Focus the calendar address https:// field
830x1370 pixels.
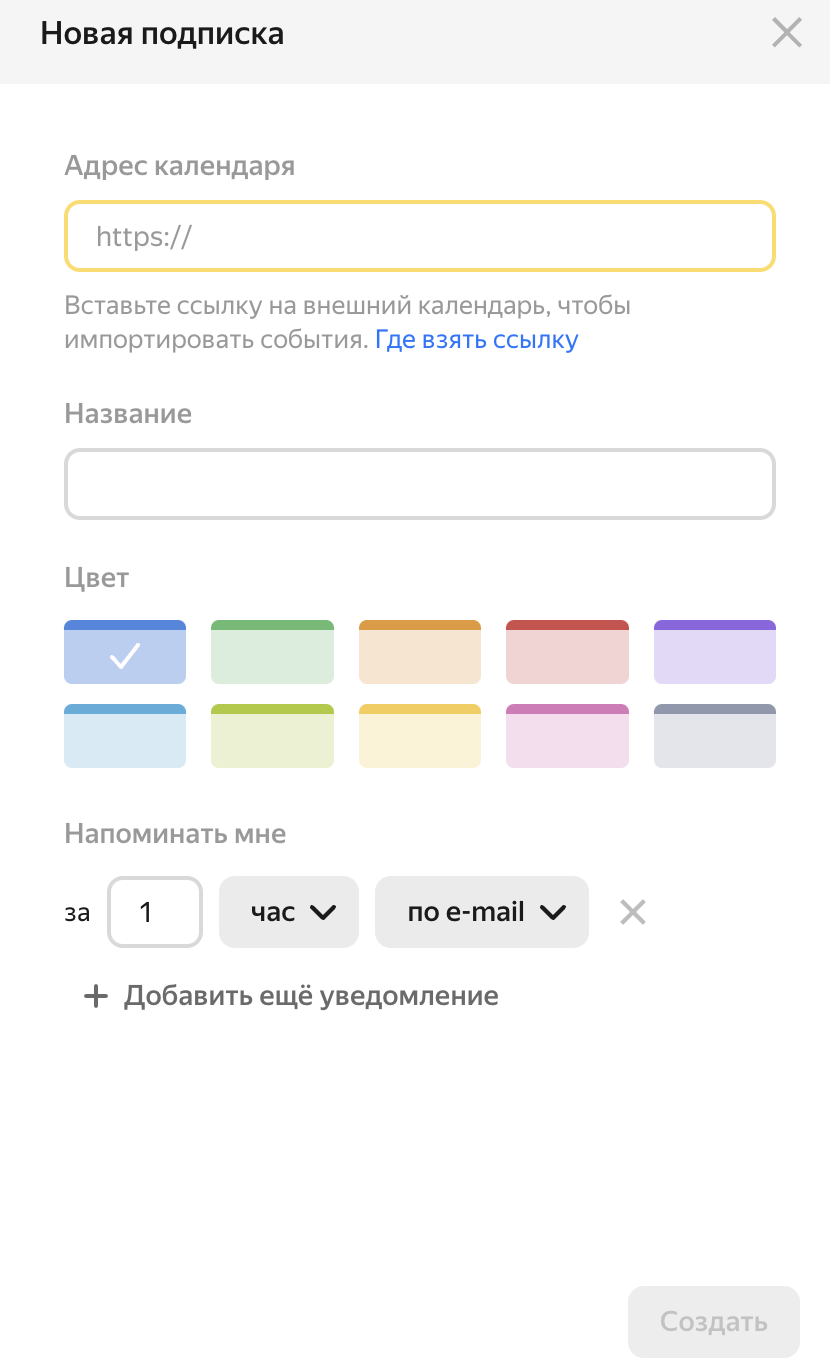[x=420, y=237]
